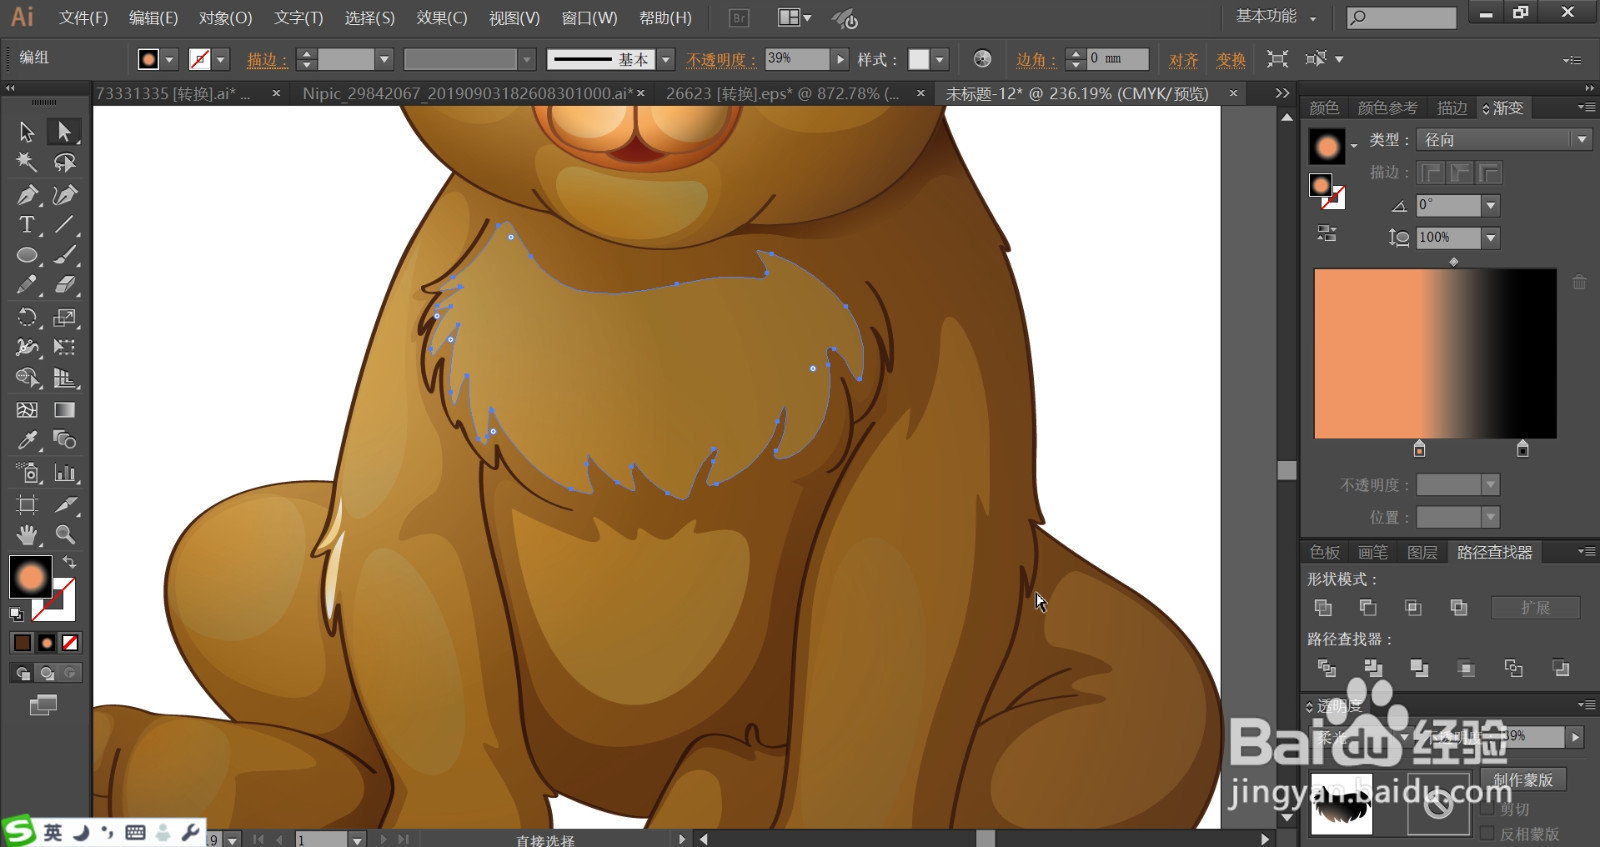Screen dimensions: 1600x847
Task: Open the graphic style dropdown
Action: [940, 59]
